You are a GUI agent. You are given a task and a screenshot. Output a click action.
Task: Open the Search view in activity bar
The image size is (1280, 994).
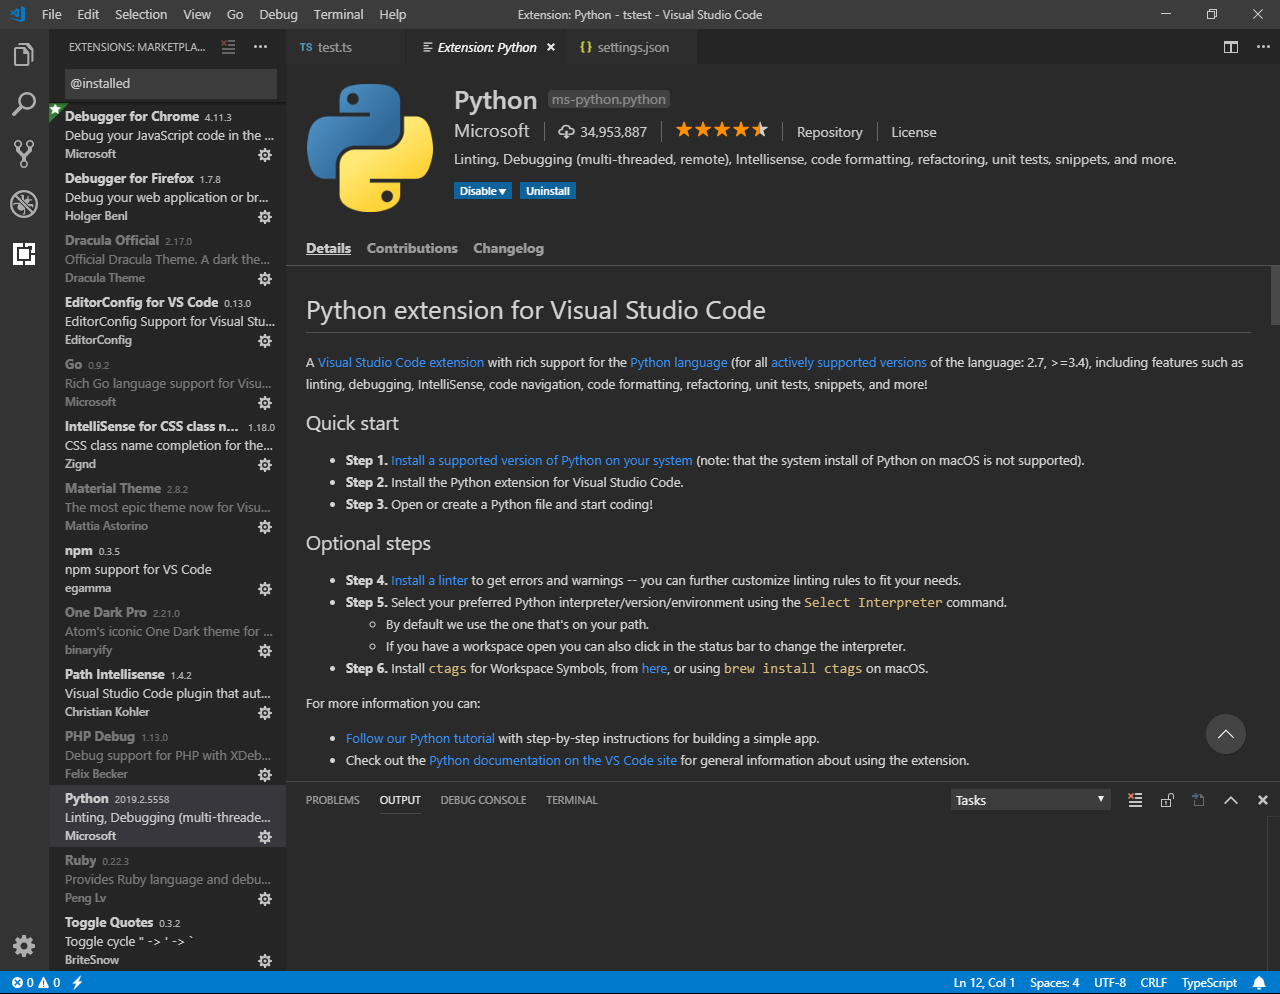[x=24, y=104]
